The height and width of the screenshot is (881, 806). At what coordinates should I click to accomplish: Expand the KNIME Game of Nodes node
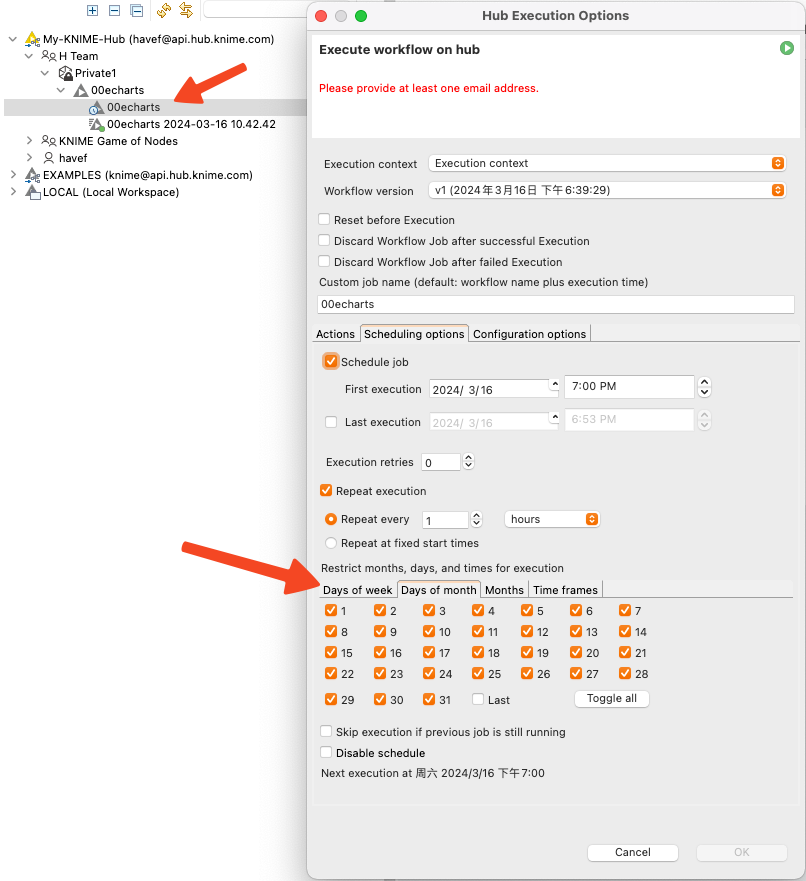click(29, 140)
